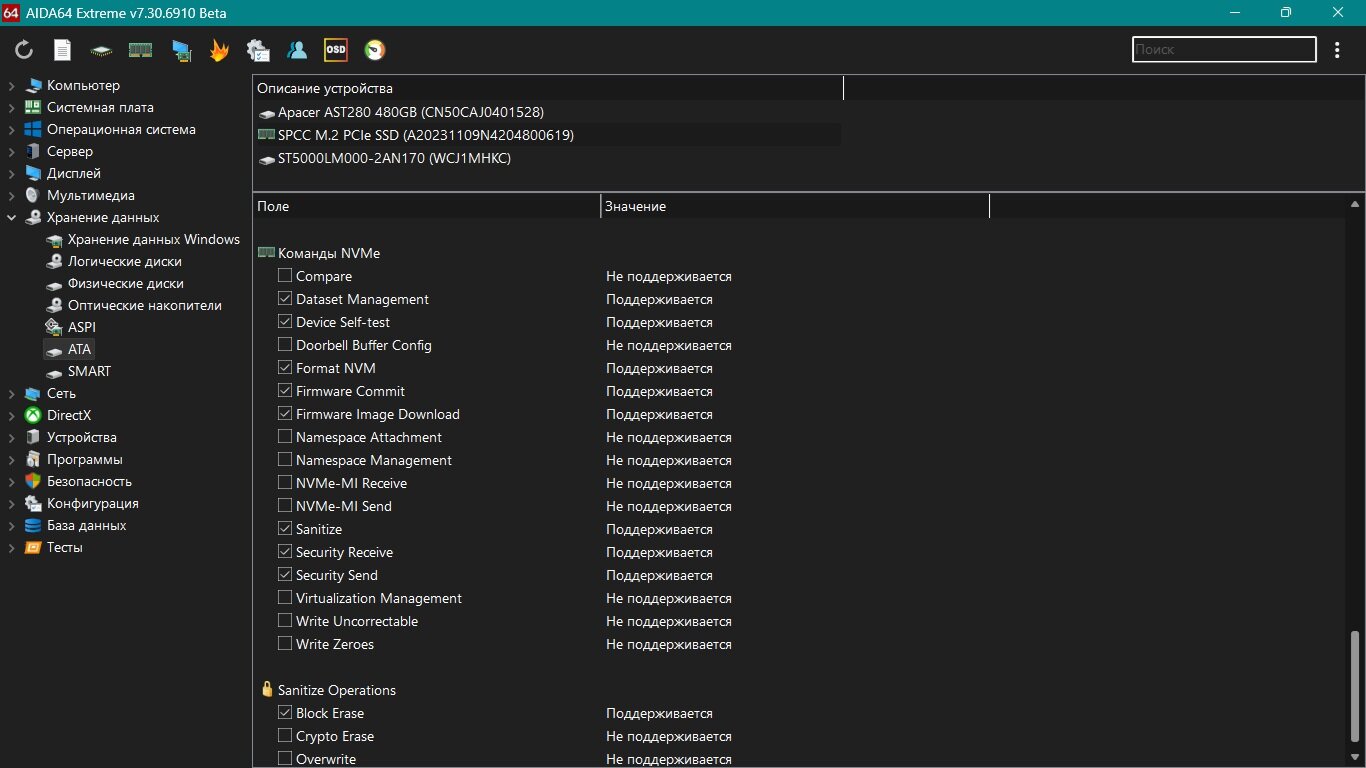
Task: Click the Описание устройства column header
Action: pyautogui.click(x=548, y=88)
